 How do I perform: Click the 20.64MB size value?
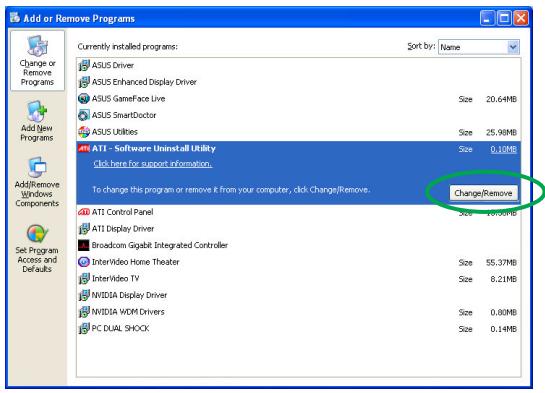[x=501, y=99]
